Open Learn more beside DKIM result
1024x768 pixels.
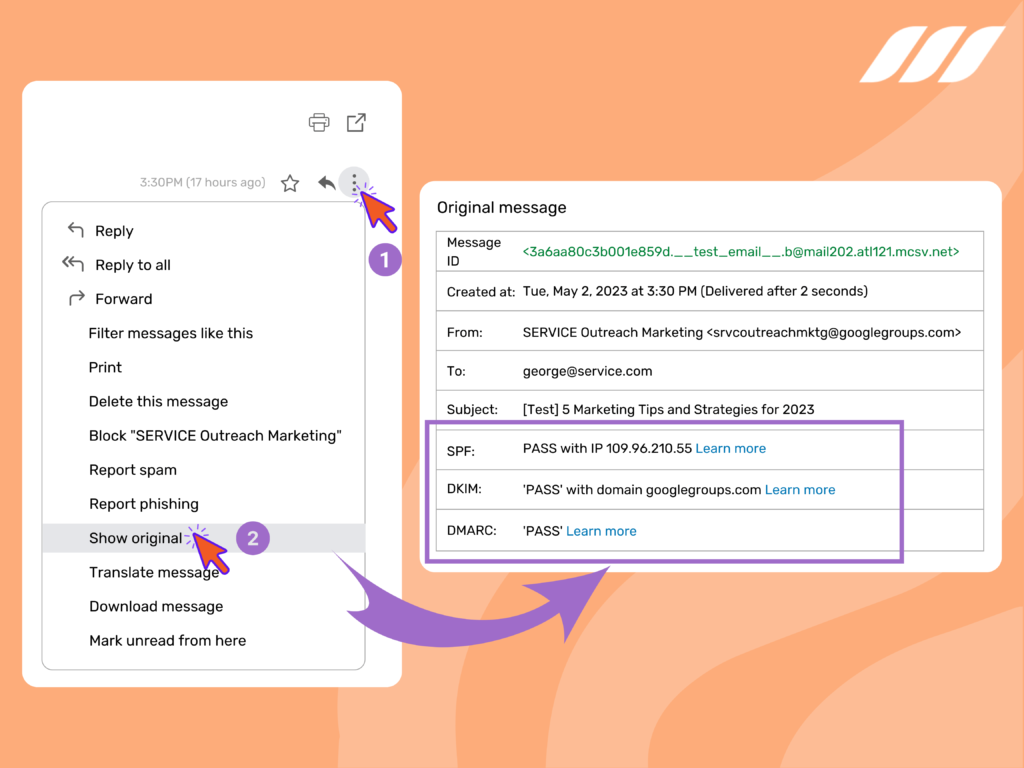coord(800,489)
